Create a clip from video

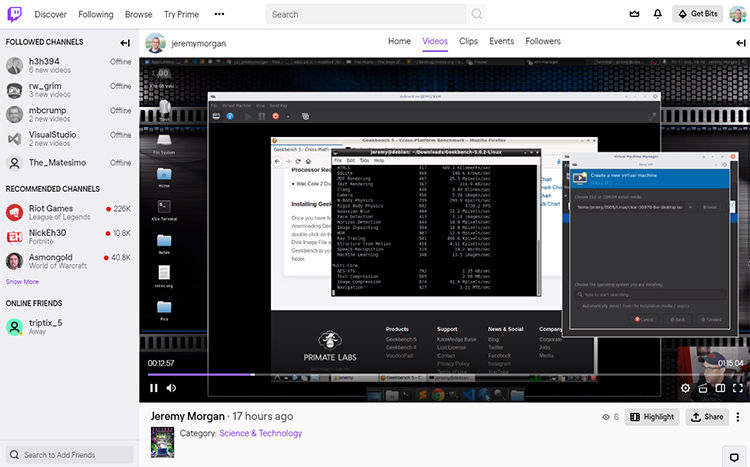[x=703, y=388]
